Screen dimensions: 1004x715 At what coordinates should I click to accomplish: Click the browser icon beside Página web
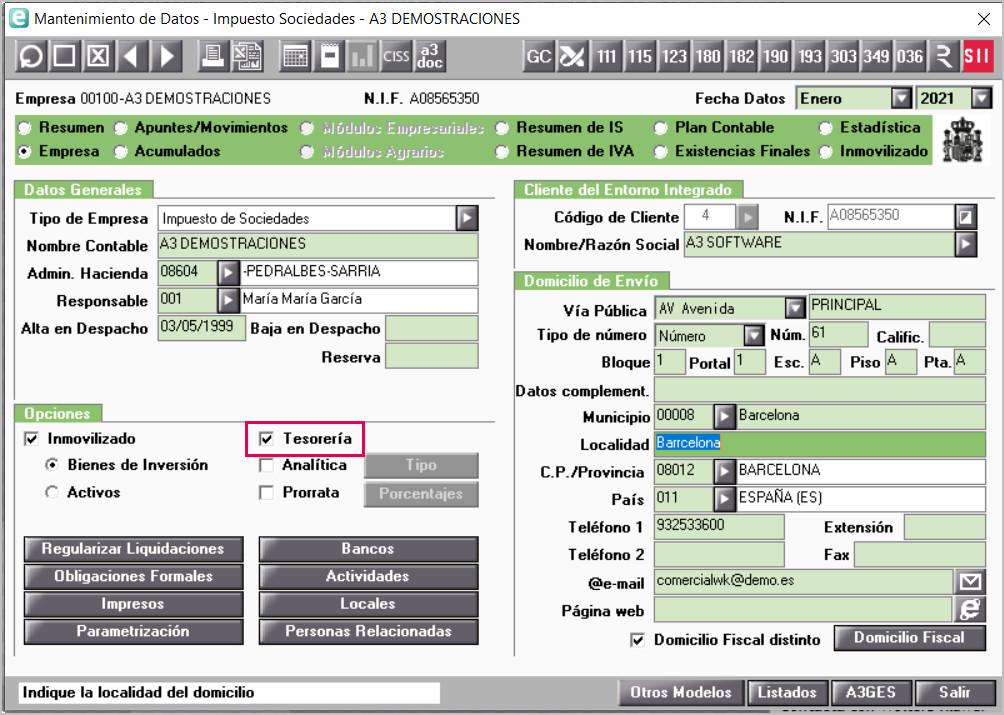(x=970, y=609)
